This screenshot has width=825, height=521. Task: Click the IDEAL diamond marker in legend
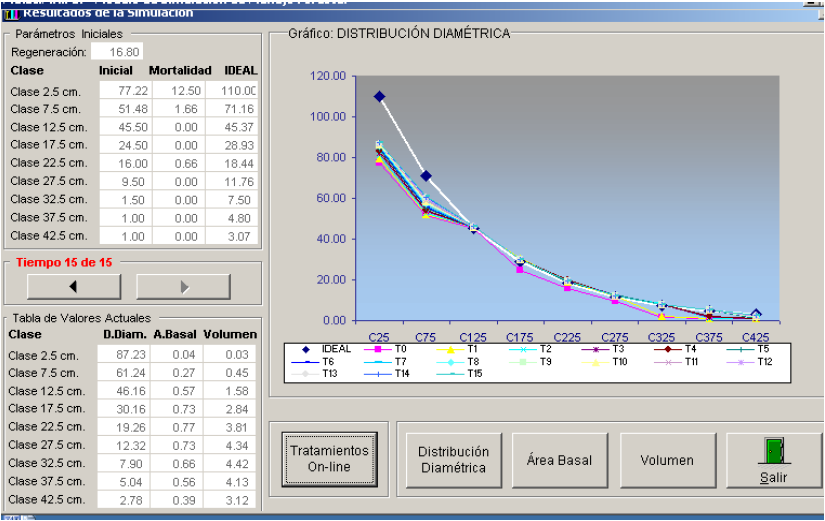[x=300, y=349]
